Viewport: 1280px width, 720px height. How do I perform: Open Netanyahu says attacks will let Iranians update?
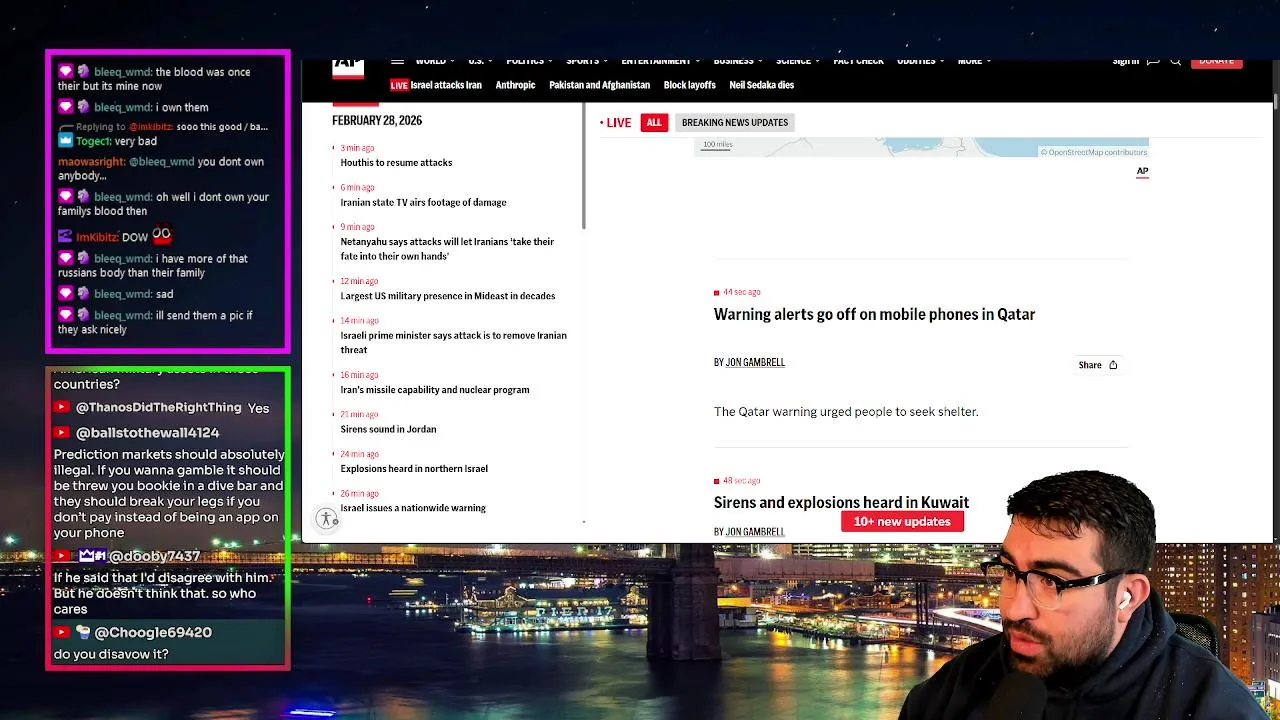(x=447, y=249)
